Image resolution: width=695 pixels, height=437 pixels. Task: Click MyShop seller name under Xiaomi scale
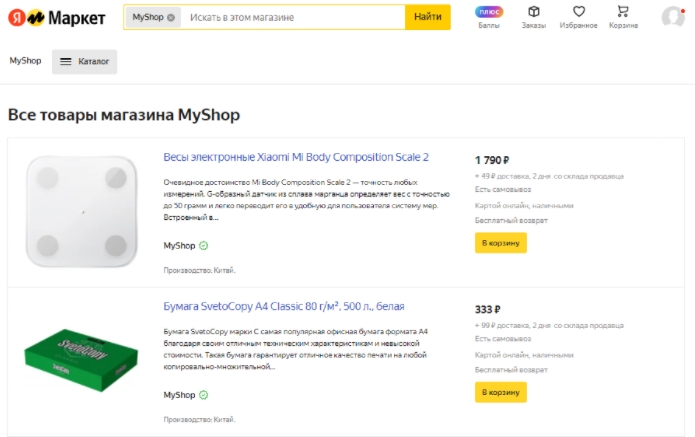[x=179, y=246]
